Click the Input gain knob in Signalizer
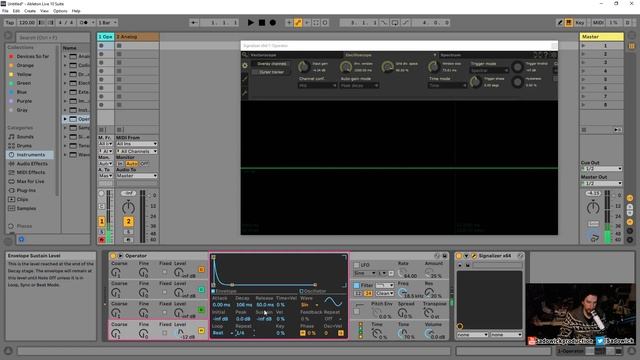The image size is (640, 360). (x=303, y=67)
